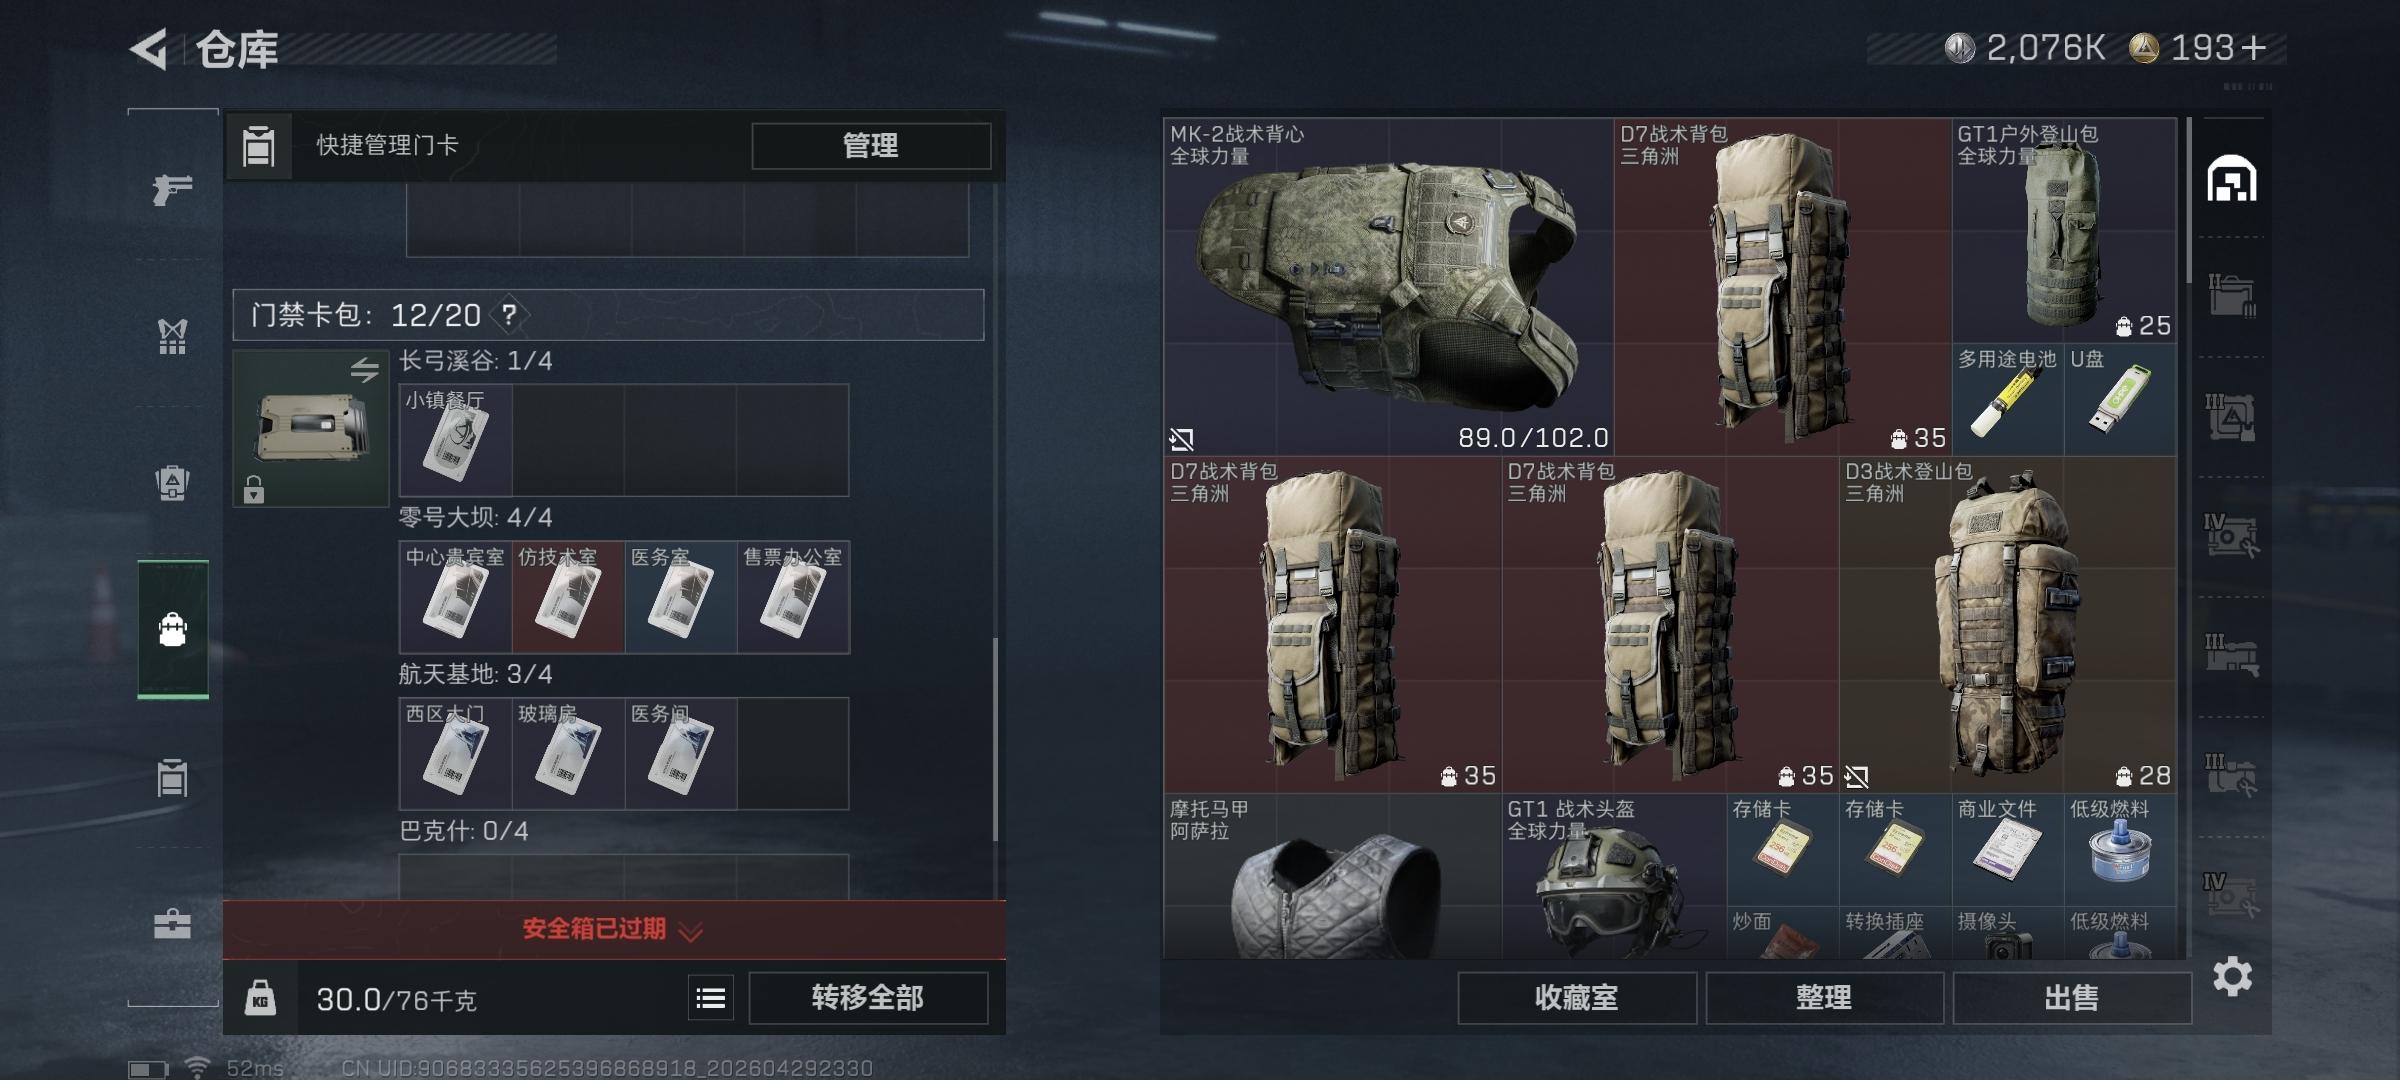Toggle the swap arrows on card case
Viewport: 2400px width, 1080px height.
(x=365, y=370)
